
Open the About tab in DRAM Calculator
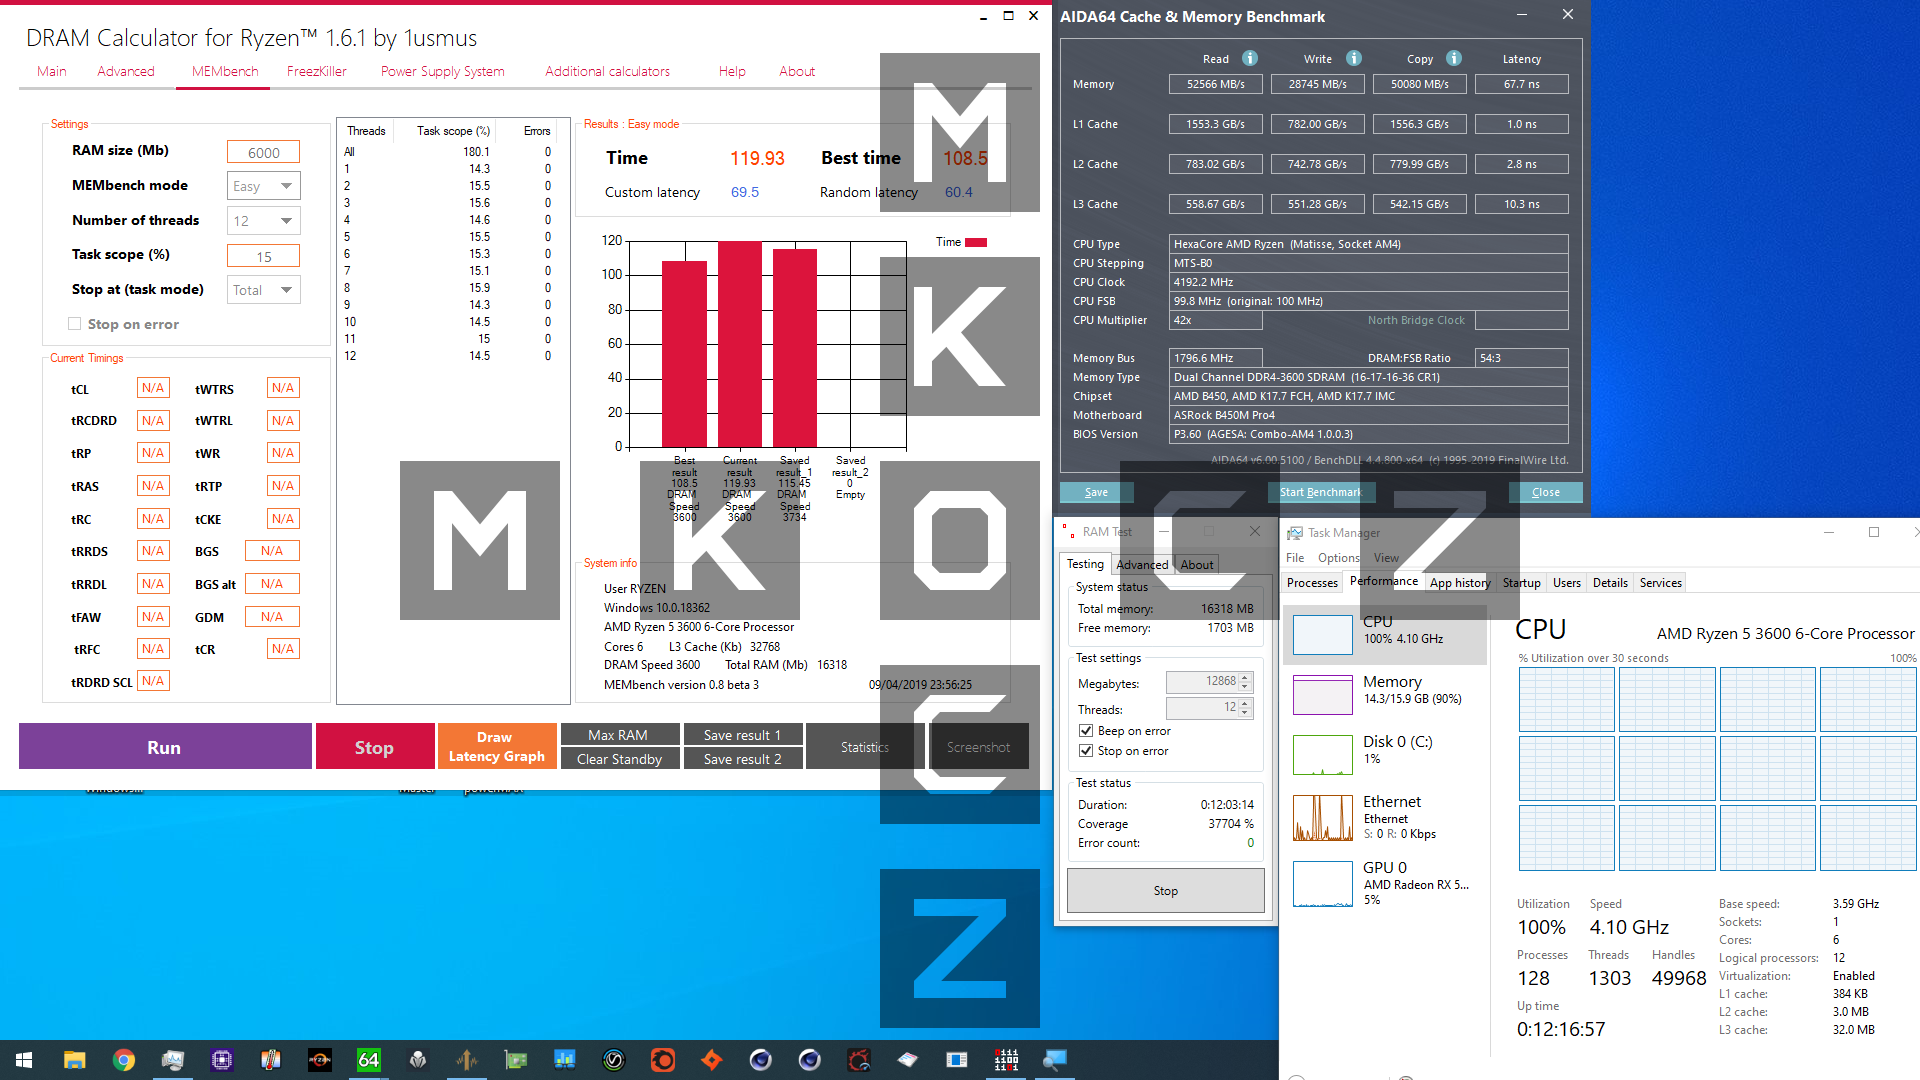797,71
